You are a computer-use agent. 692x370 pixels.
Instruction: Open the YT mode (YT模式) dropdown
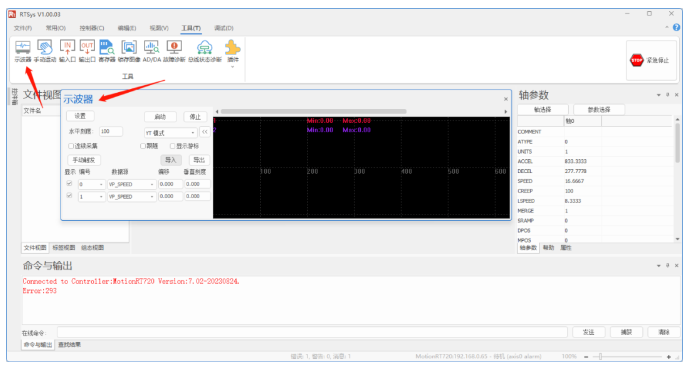(x=170, y=132)
